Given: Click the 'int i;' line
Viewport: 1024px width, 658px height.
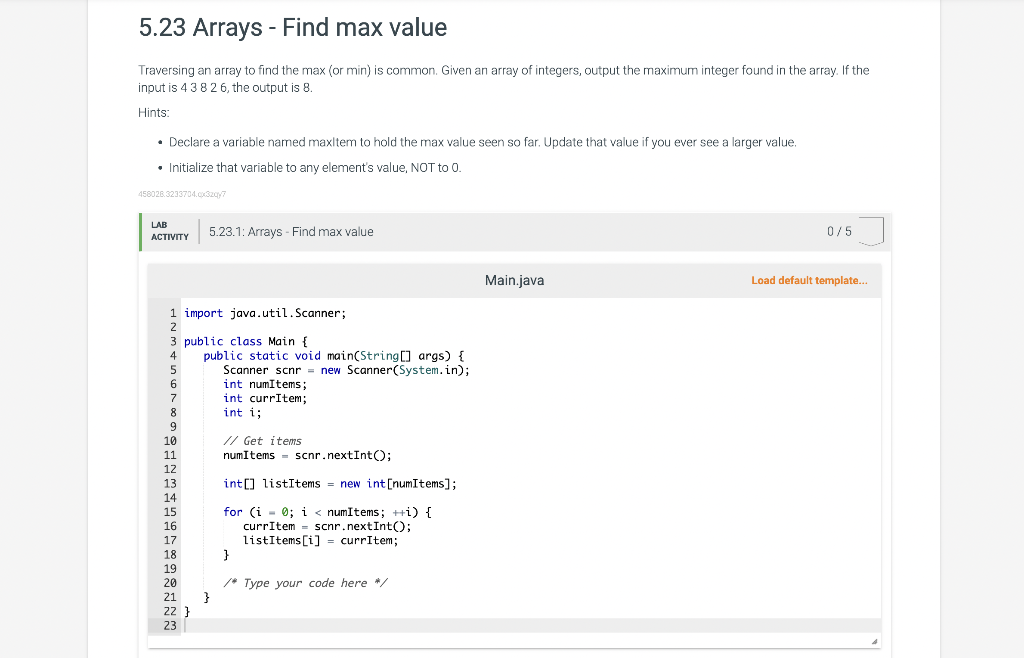Looking at the screenshot, I should tap(242, 413).
